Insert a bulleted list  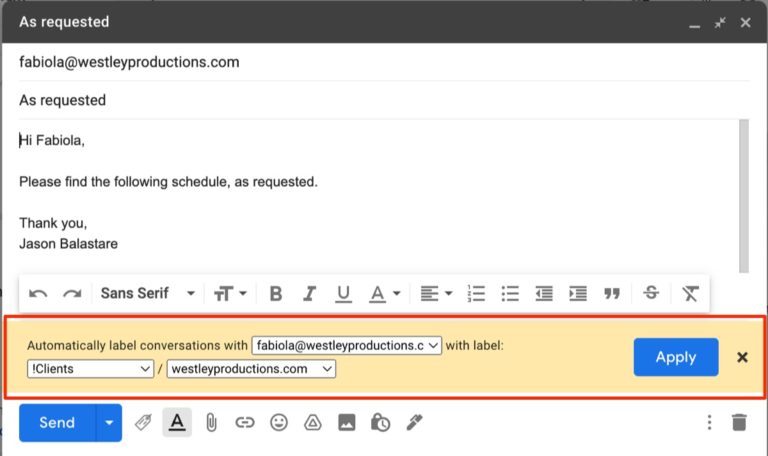(x=510, y=294)
